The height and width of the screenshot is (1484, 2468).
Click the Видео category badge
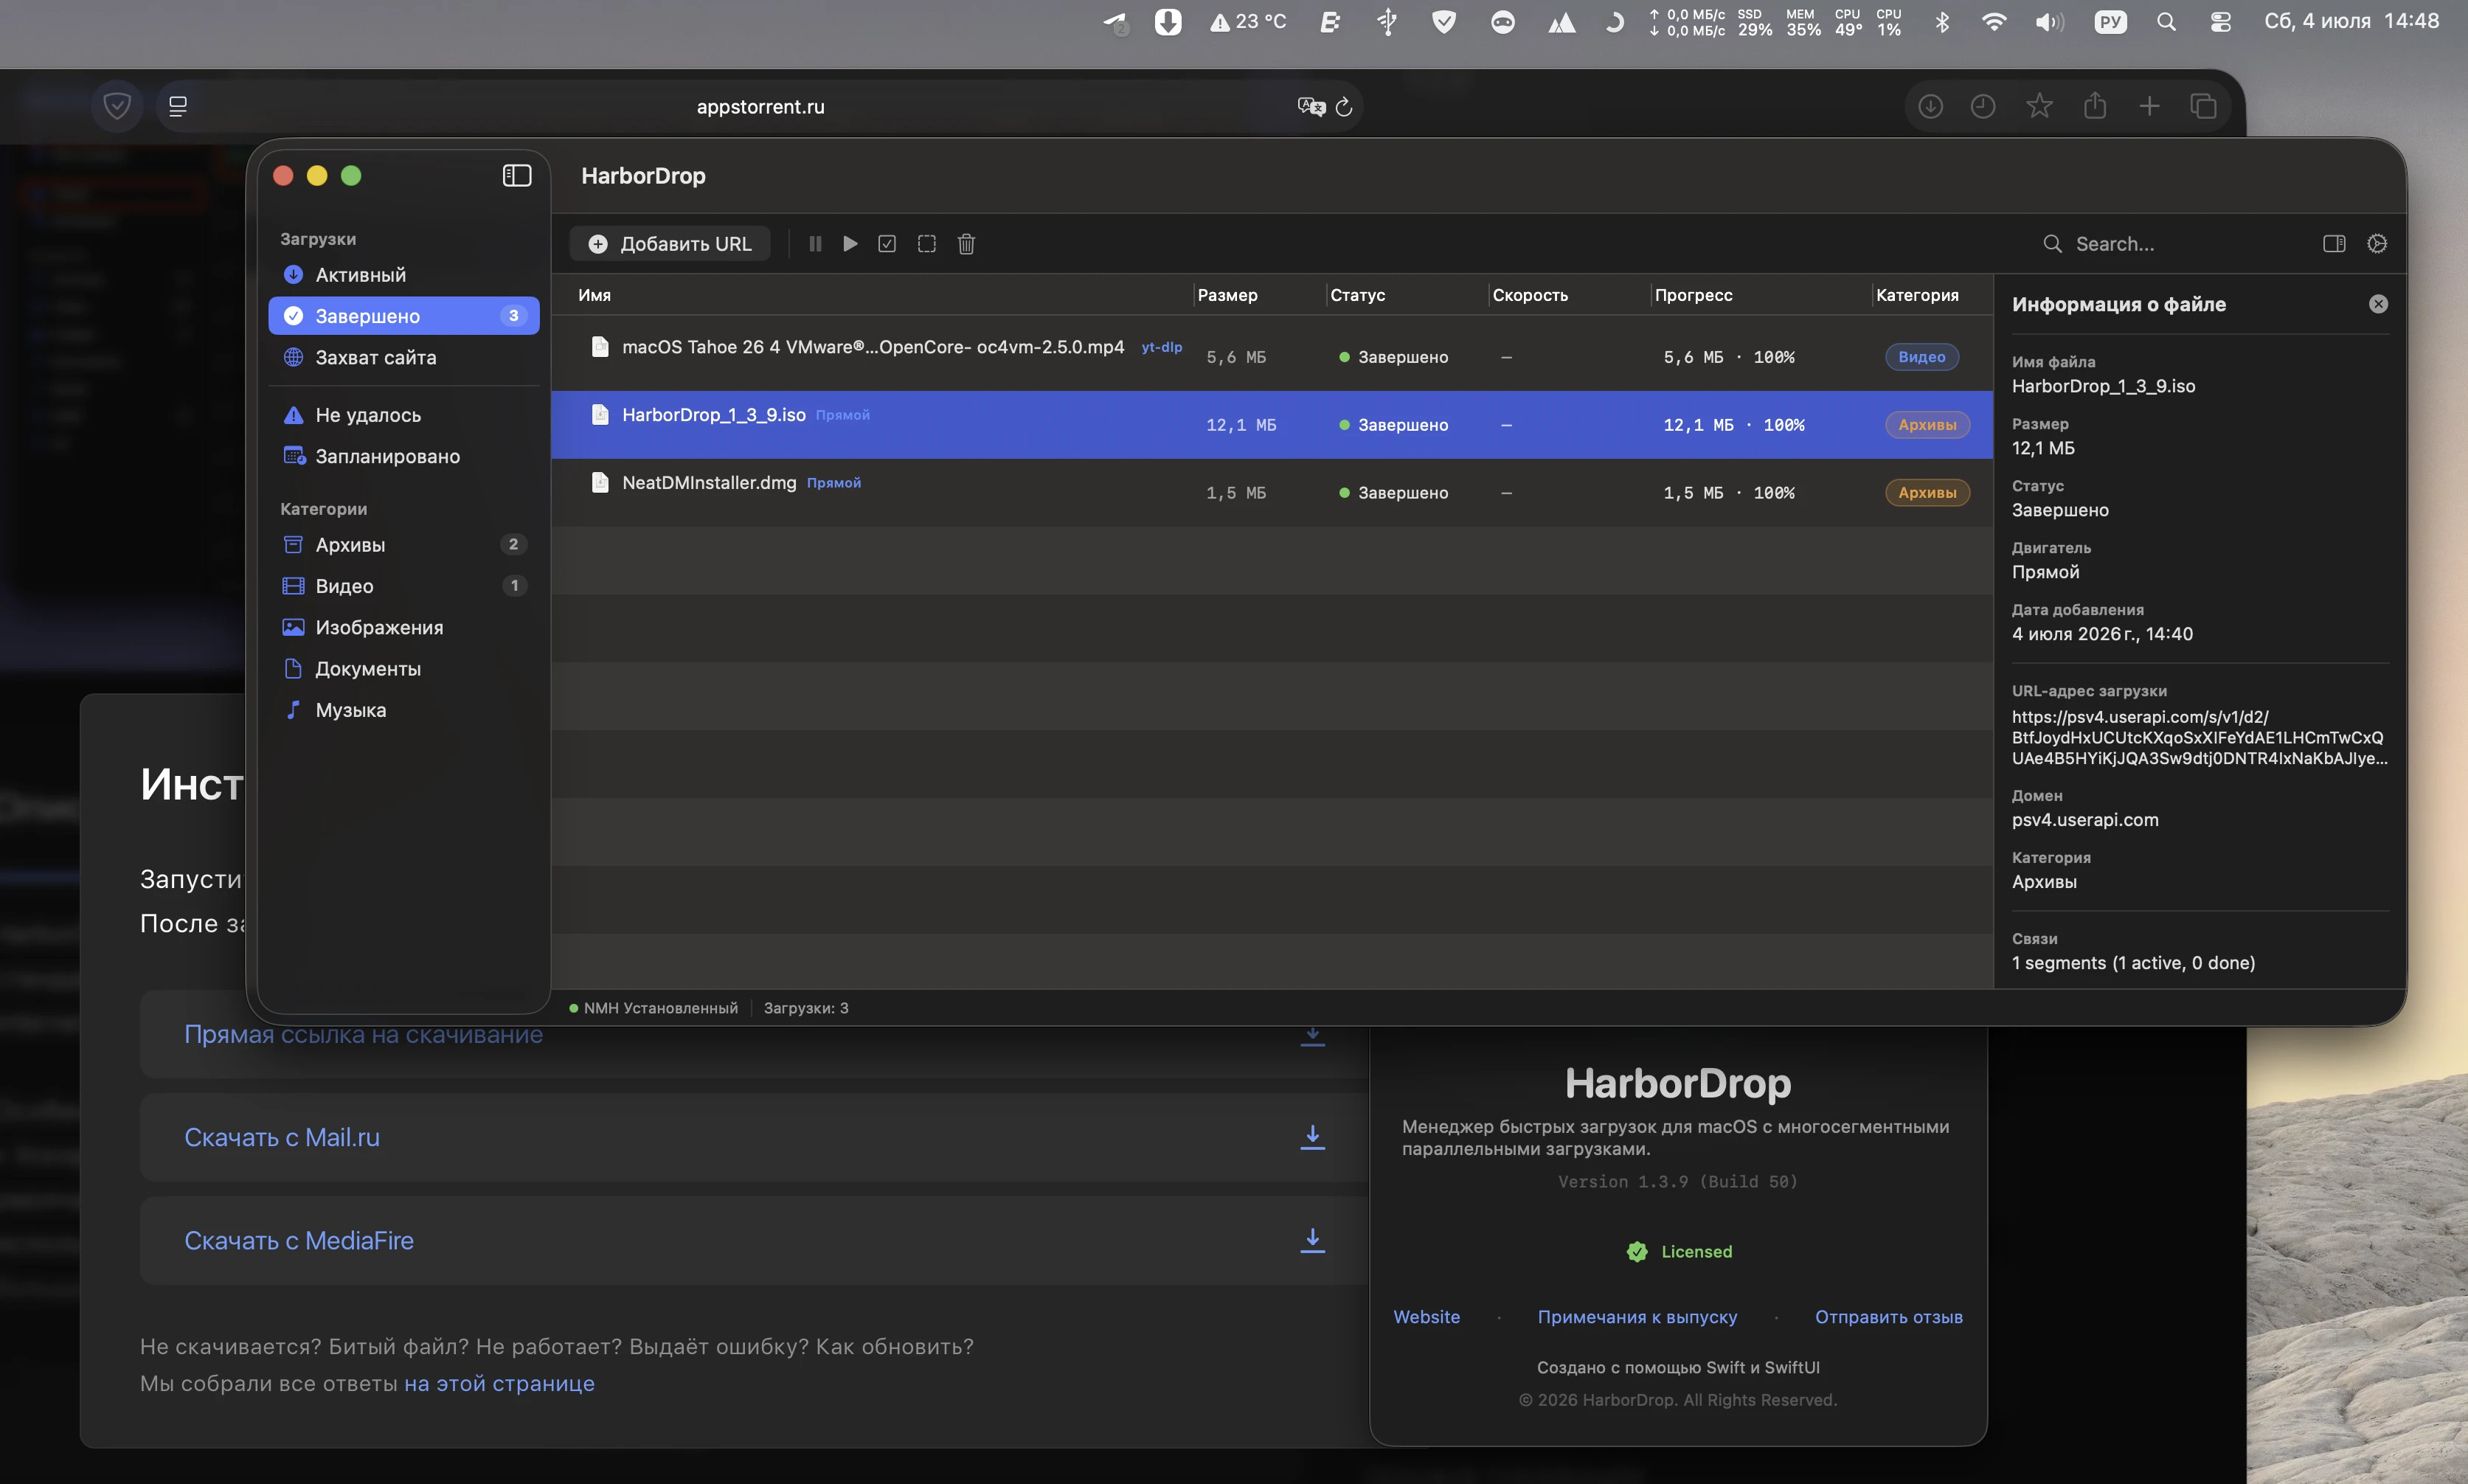click(x=1921, y=357)
